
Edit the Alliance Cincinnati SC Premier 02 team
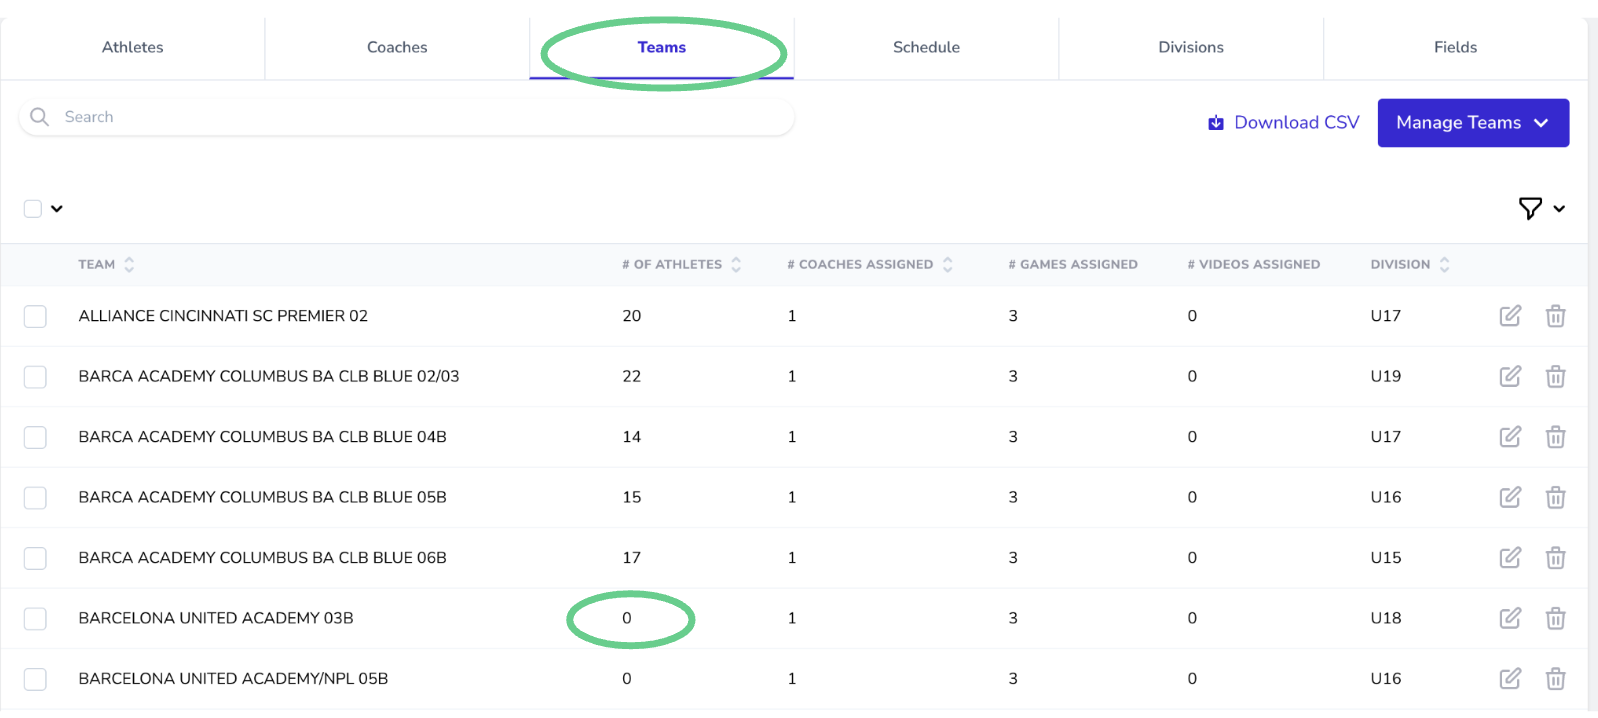1510,316
